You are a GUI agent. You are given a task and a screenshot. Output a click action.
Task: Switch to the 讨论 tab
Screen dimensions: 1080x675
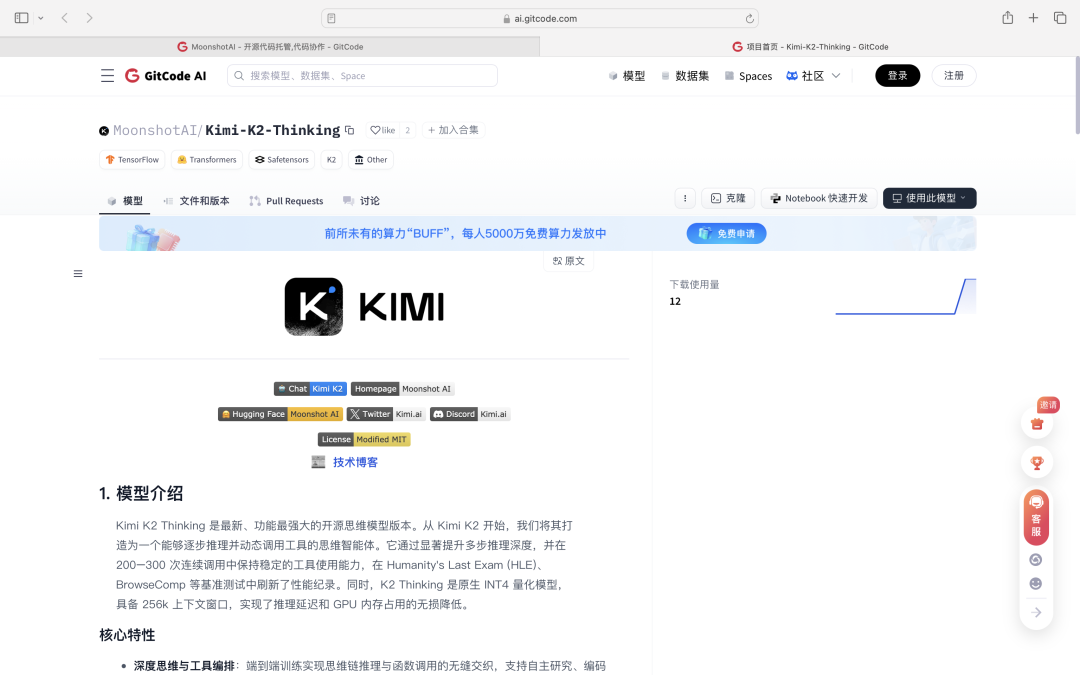pyautogui.click(x=361, y=201)
